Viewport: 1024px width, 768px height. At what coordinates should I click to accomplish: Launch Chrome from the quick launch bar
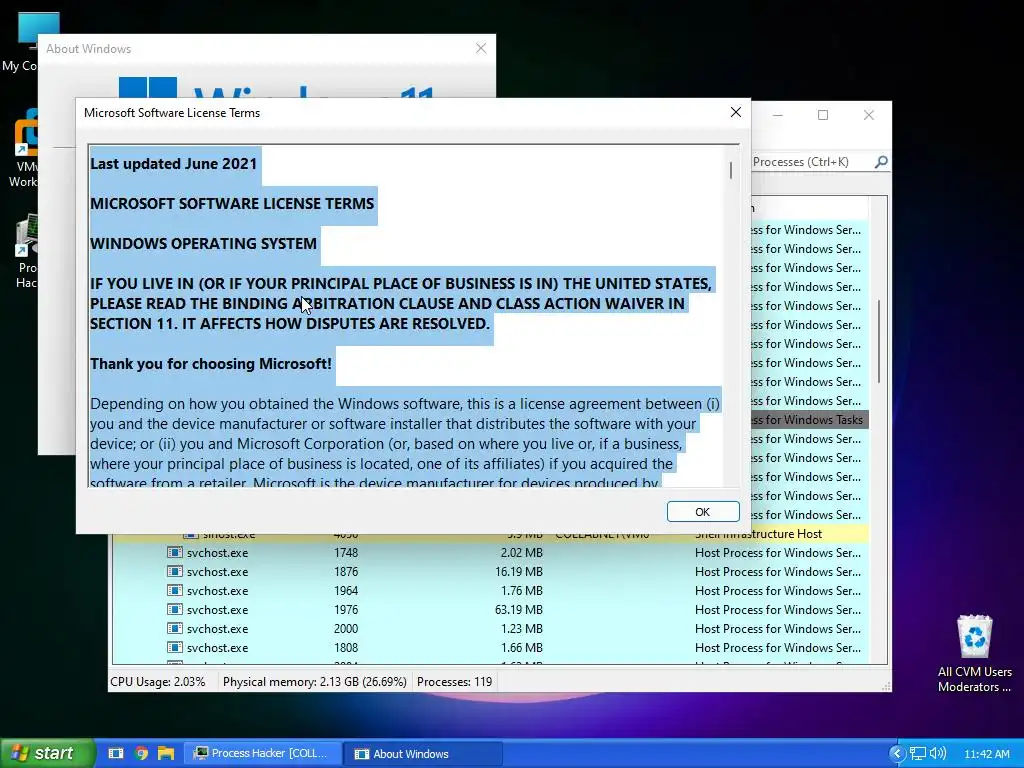coord(141,754)
